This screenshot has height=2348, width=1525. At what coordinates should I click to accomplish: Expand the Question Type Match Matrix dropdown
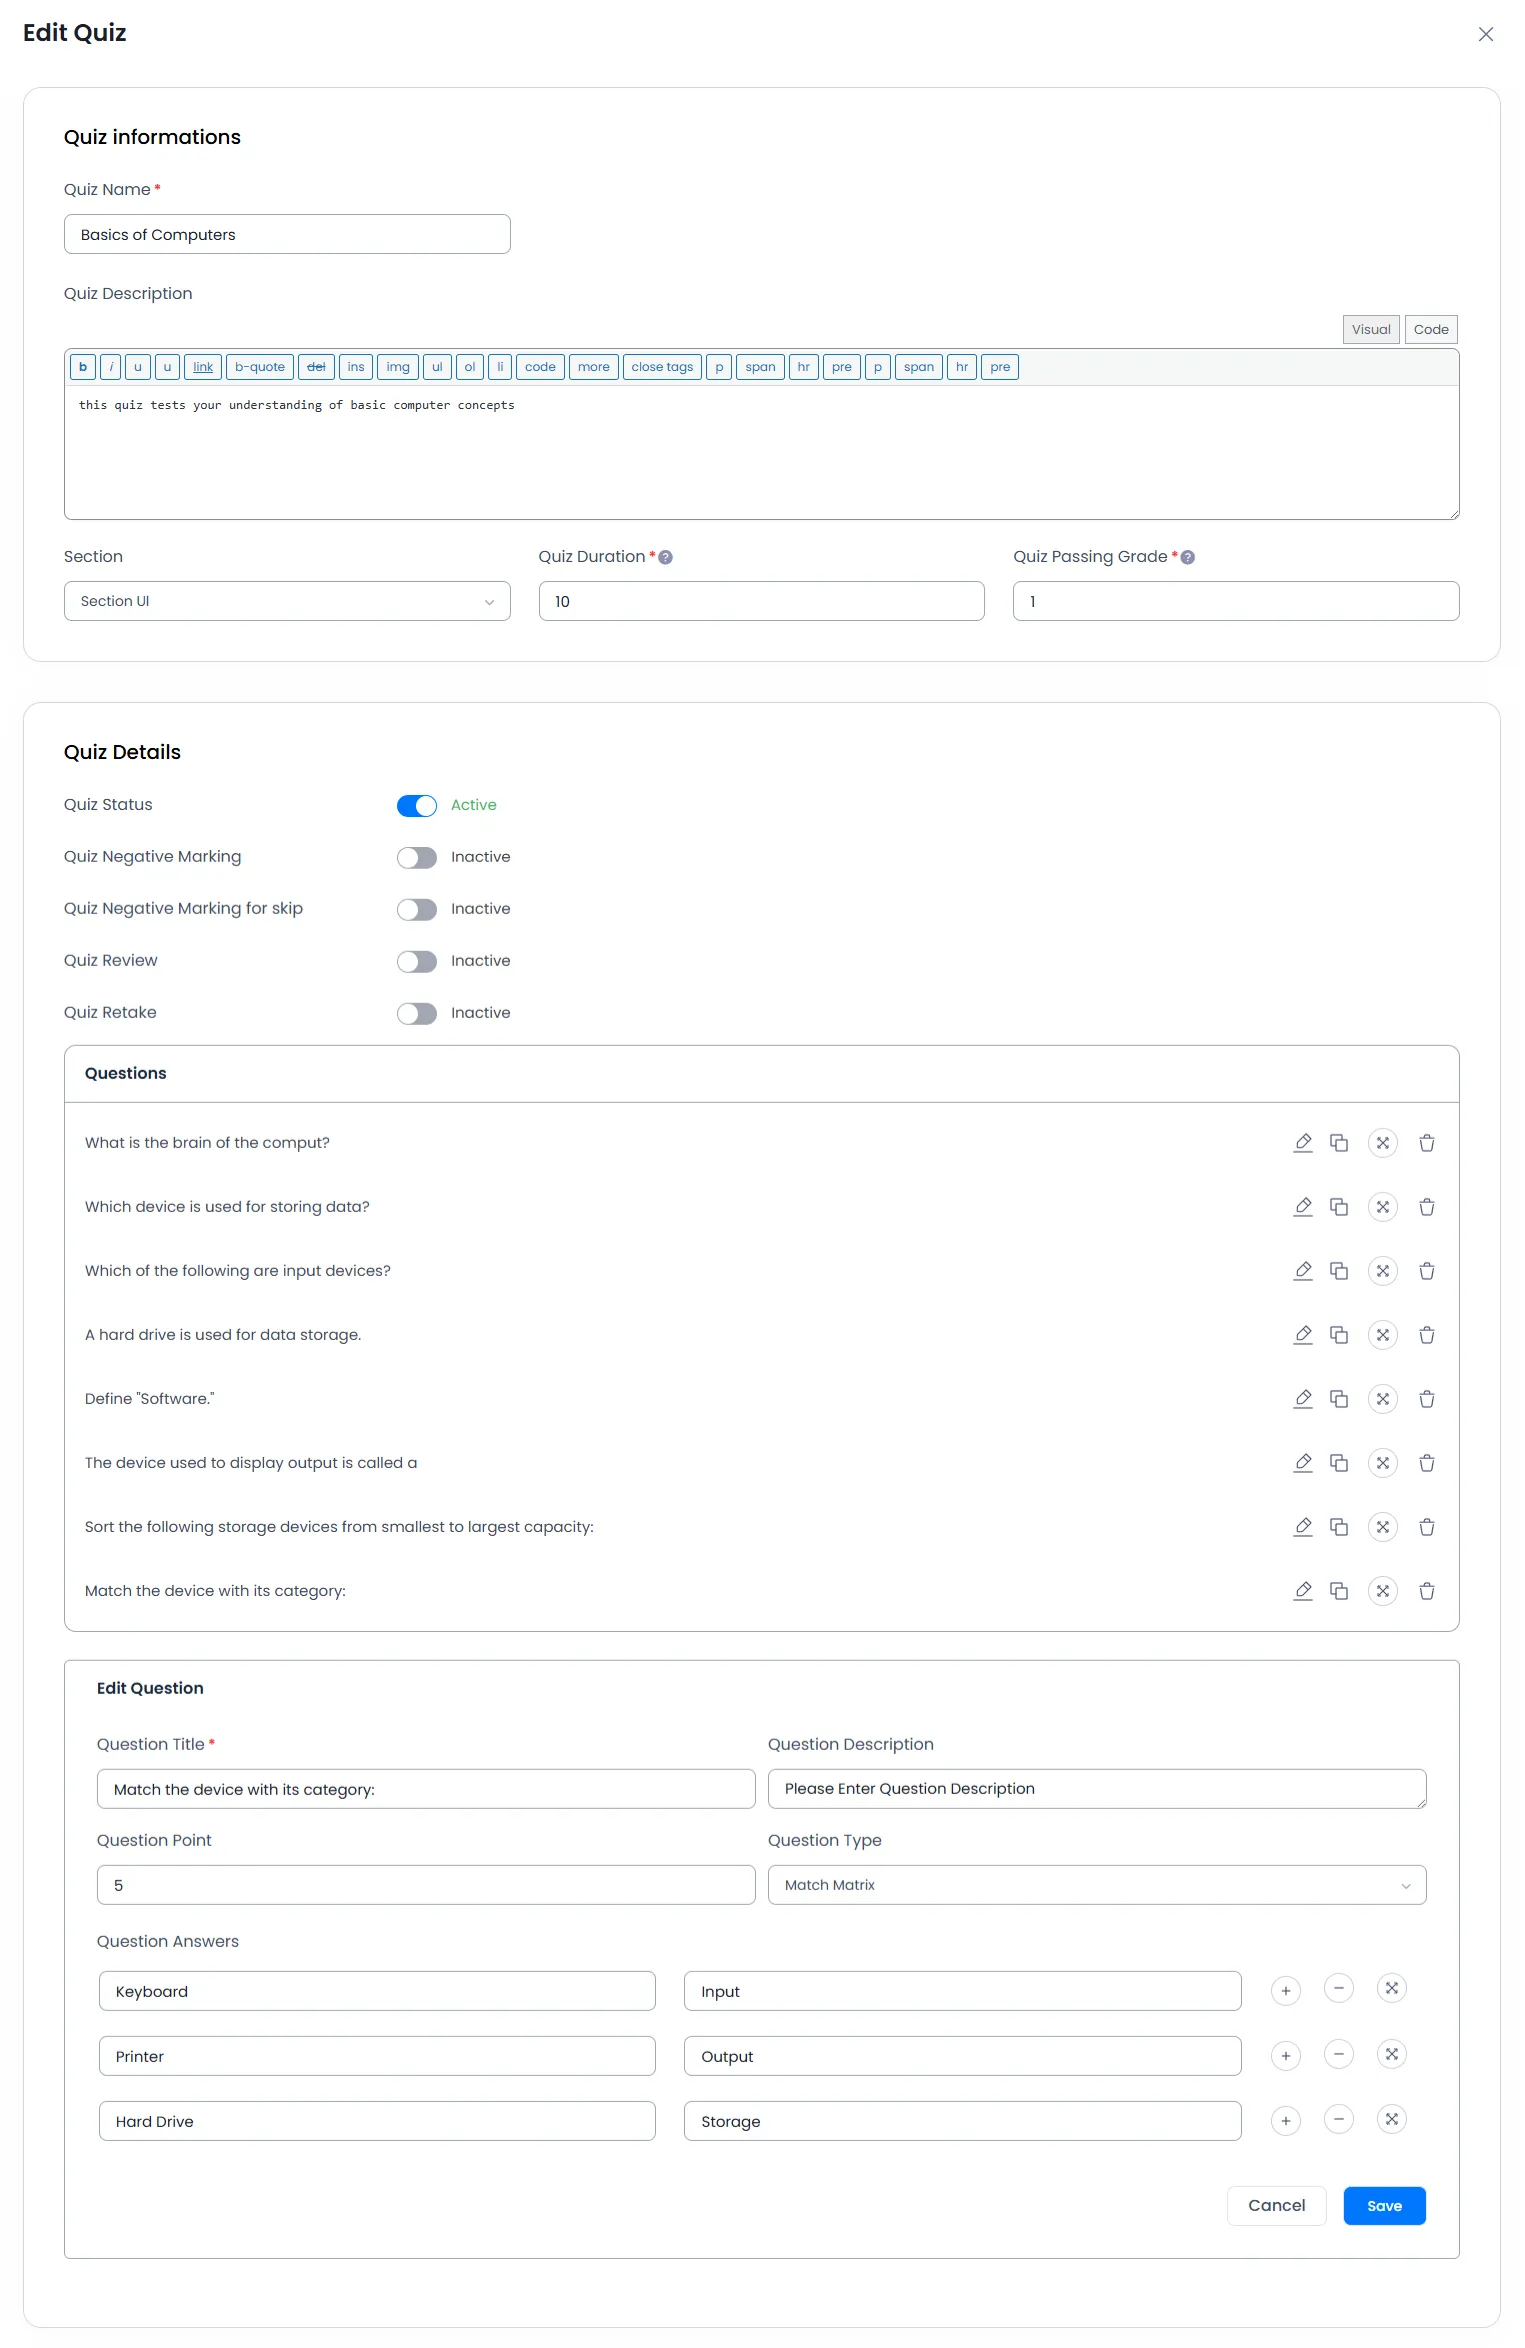pos(1096,1885)
